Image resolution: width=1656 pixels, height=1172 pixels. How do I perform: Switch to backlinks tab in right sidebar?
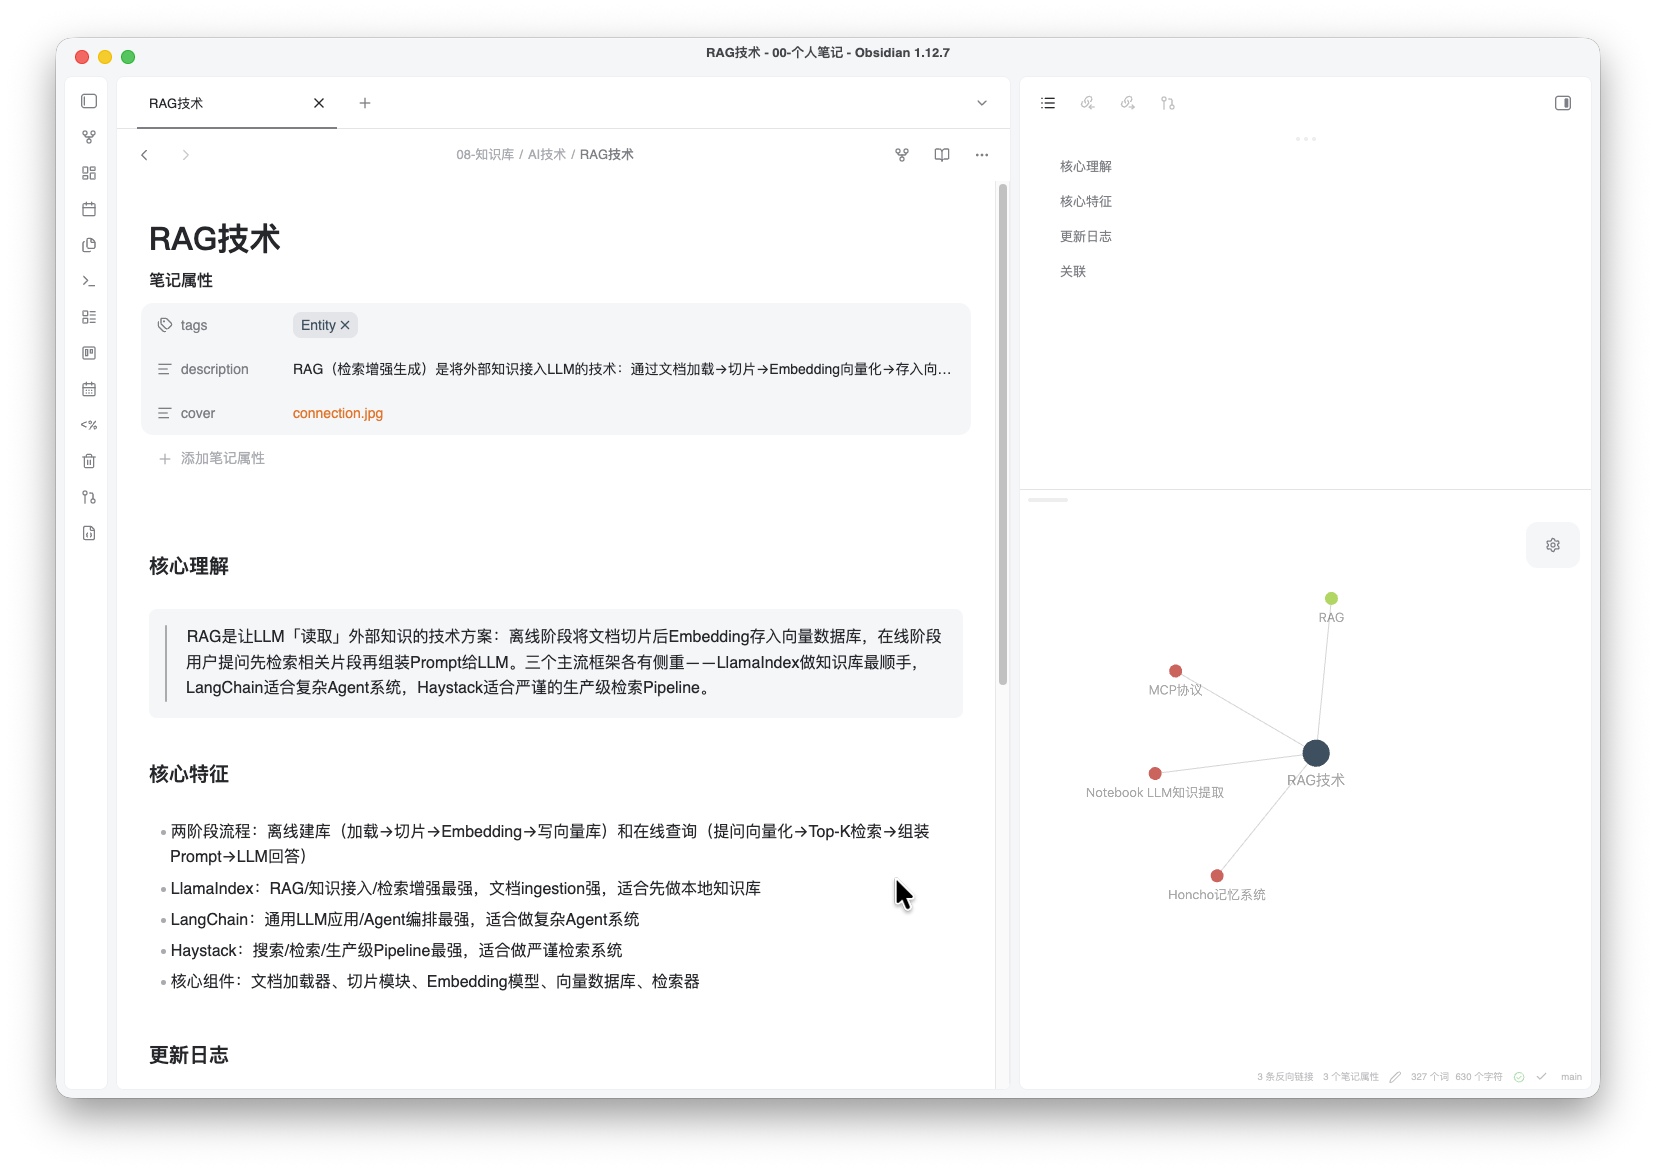coord(1088,103)
